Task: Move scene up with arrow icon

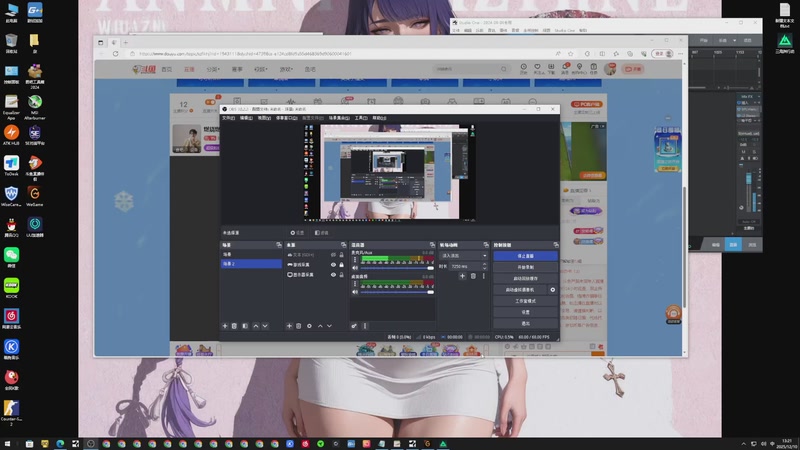Action: point(256,326)
